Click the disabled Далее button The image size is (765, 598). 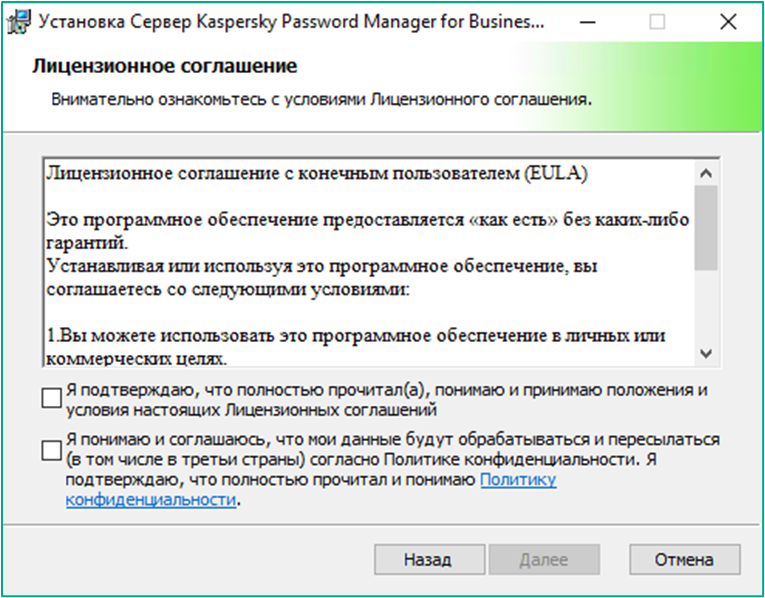click(x=544, y=559)
